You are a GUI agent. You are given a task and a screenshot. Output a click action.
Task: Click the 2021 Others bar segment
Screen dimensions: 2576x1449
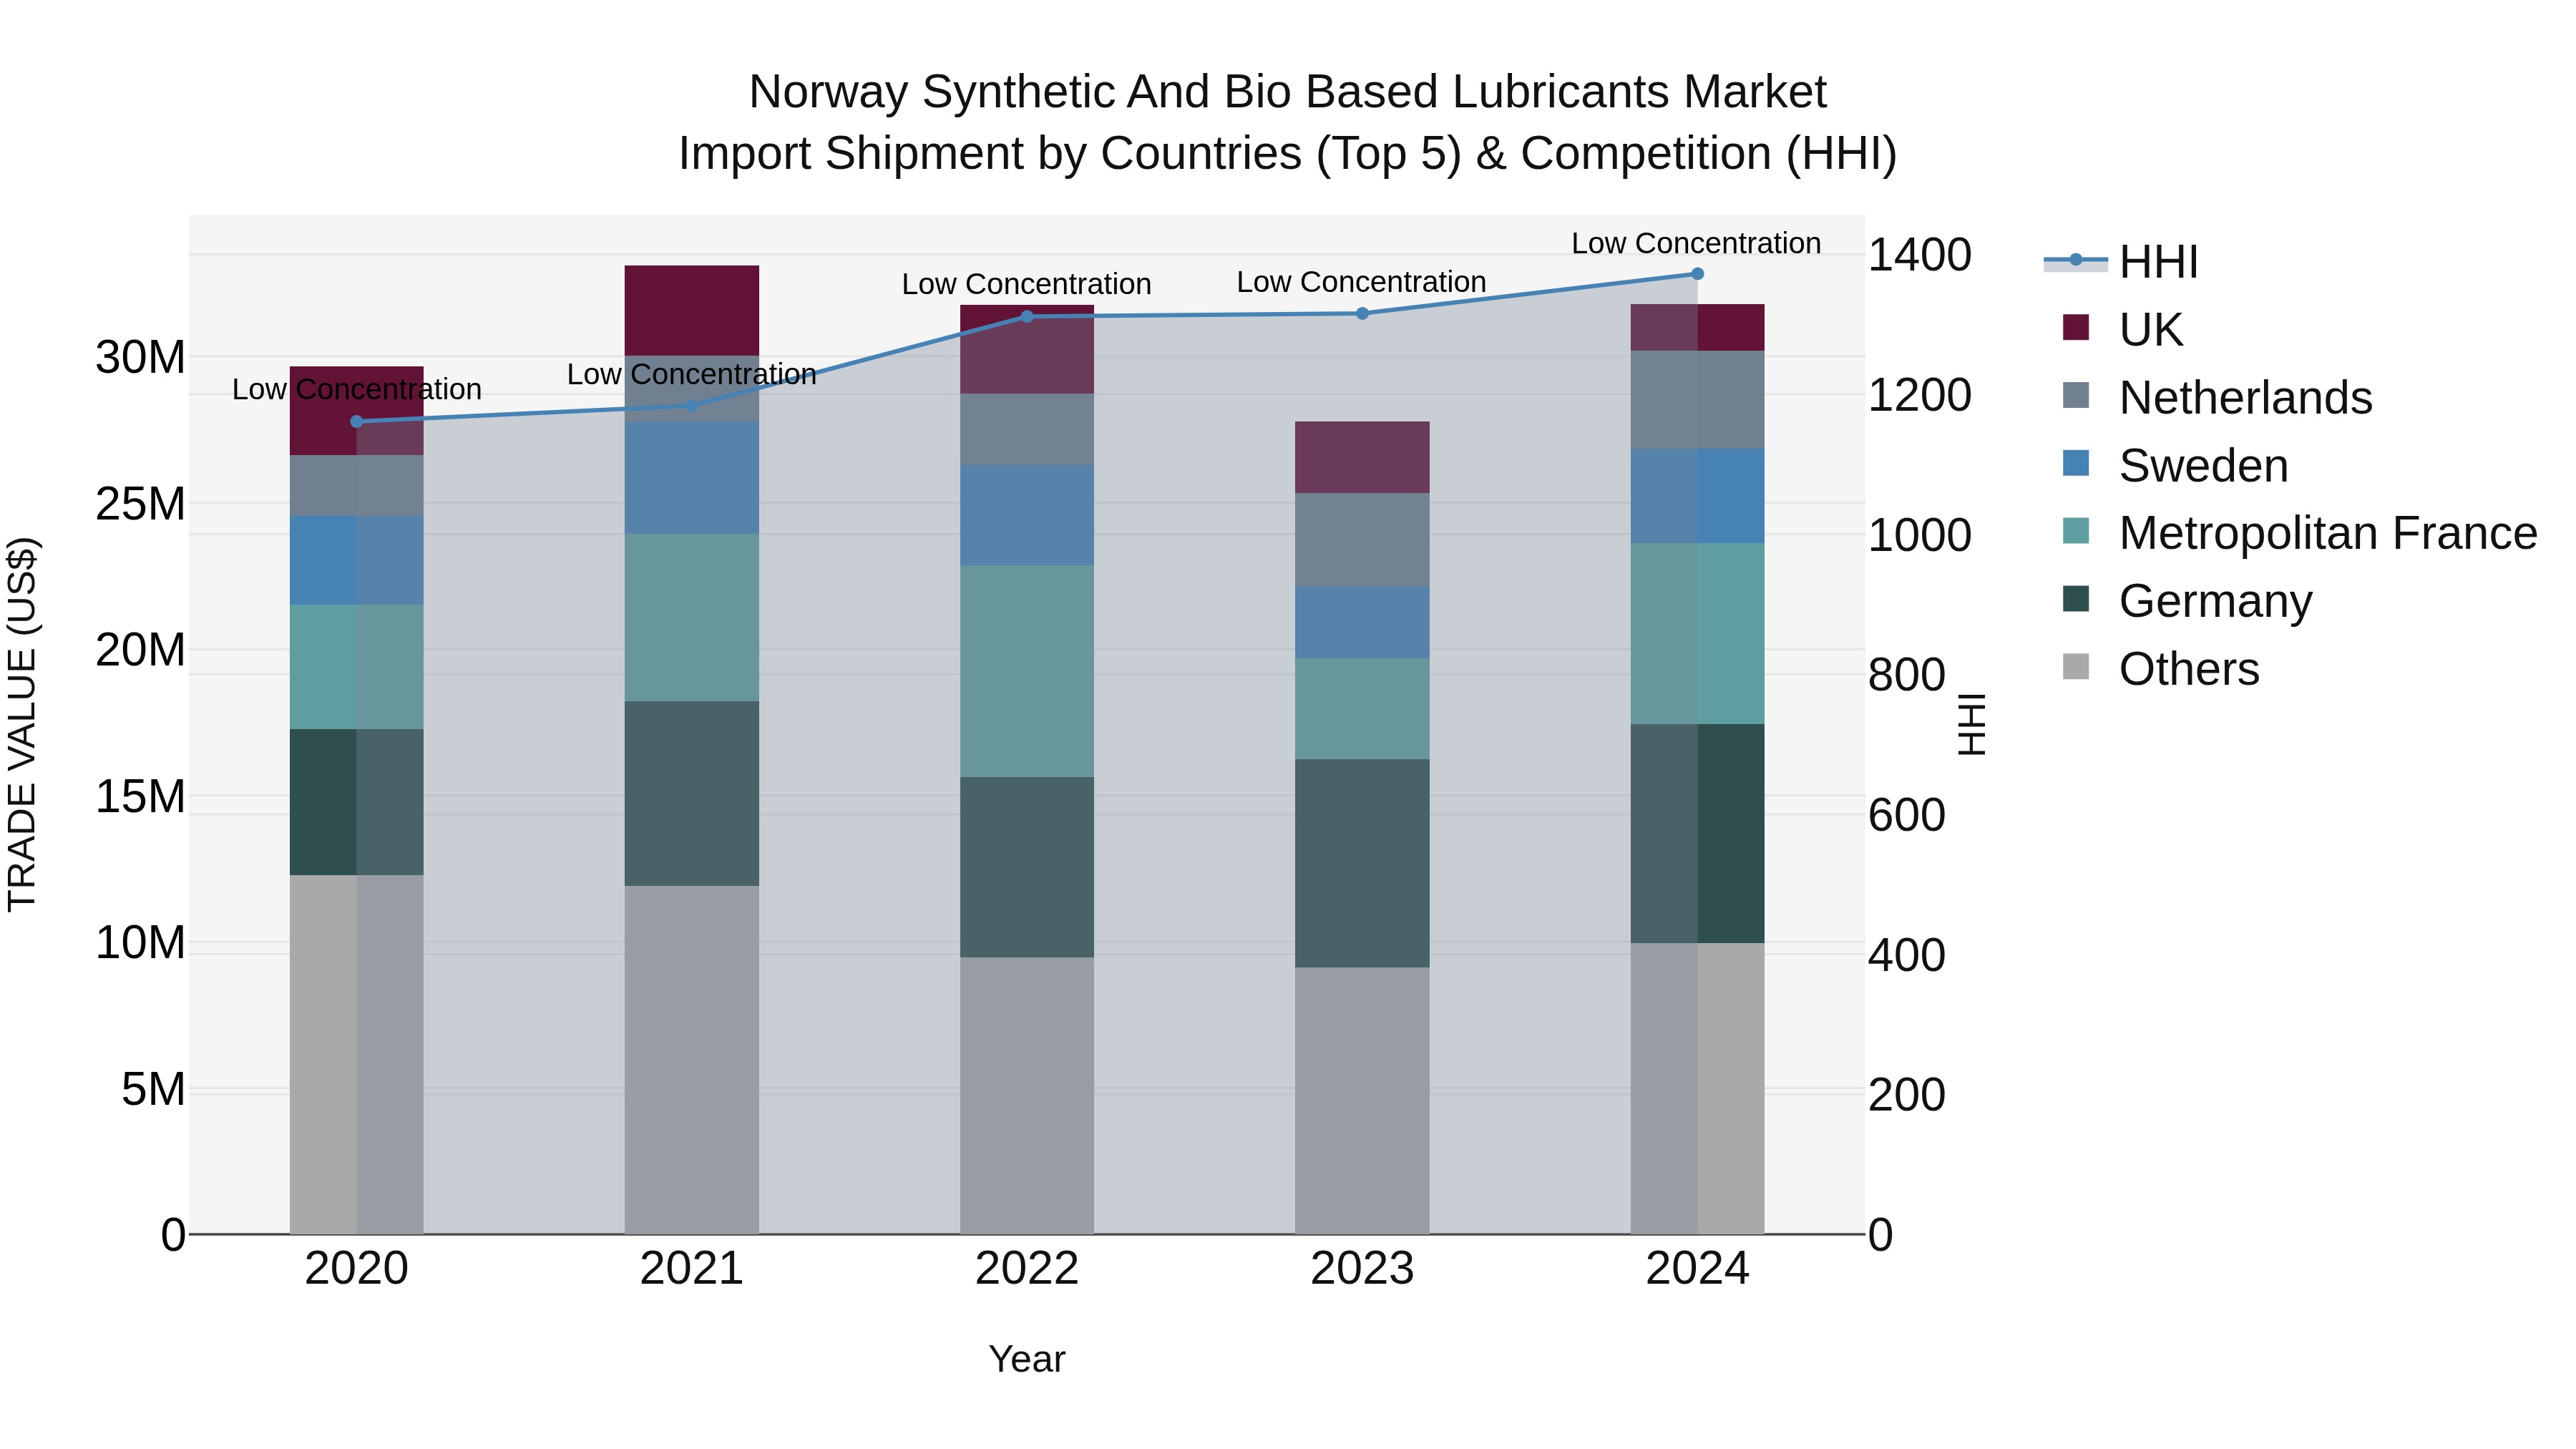tap(692, 1060)
